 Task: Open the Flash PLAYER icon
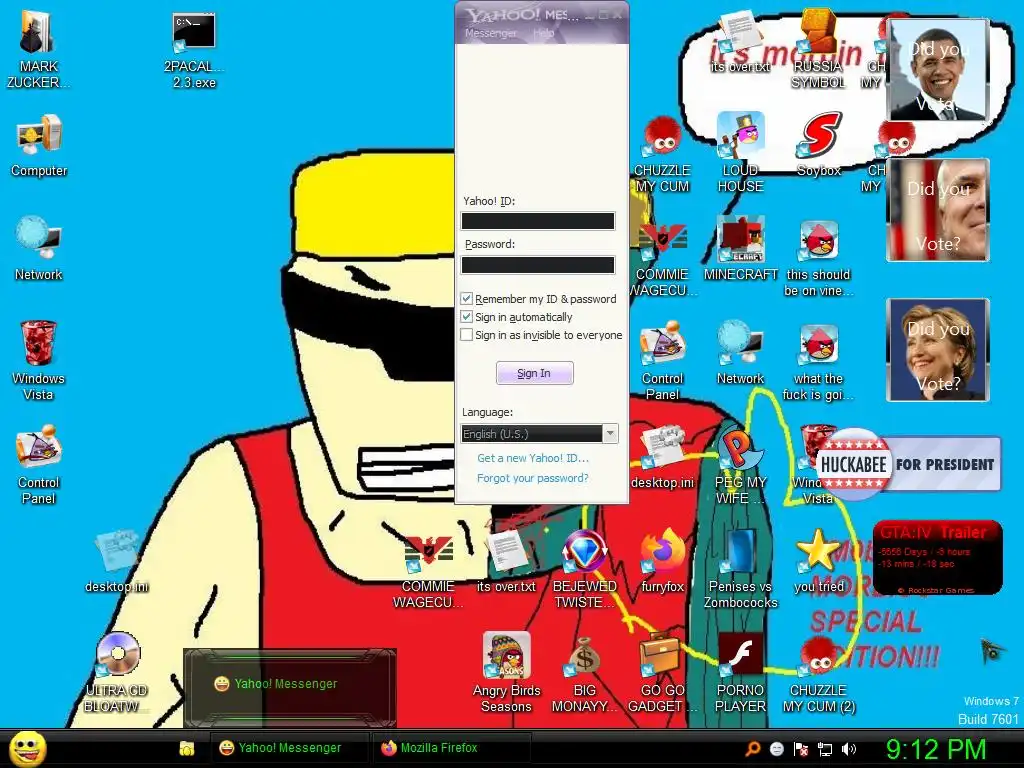pyautogui.click(x=740, y=672)
